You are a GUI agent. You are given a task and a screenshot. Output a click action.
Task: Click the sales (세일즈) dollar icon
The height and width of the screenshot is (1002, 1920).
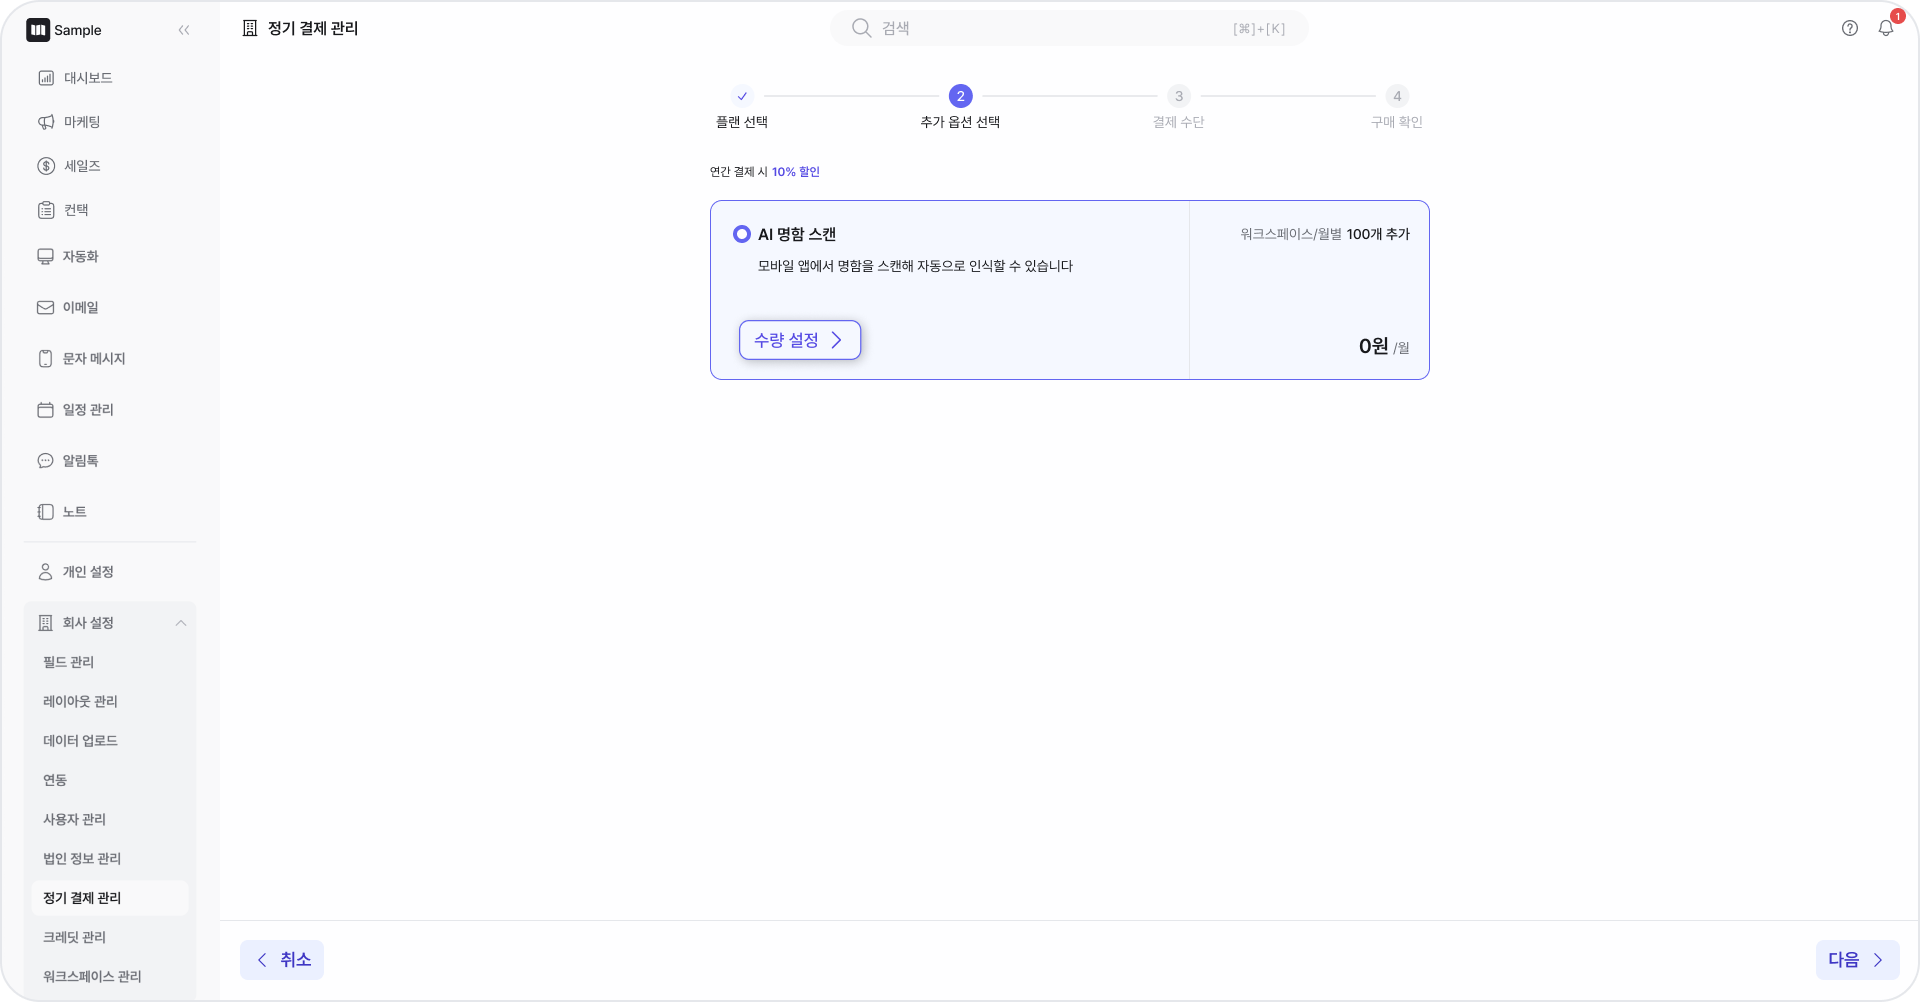[x=46, y=166]
